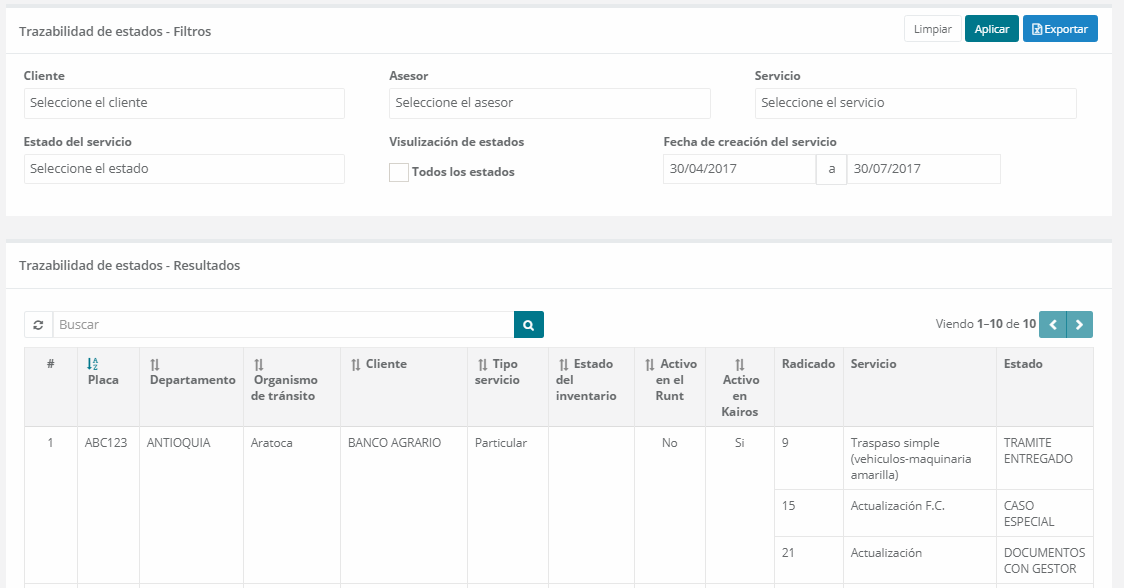Open the Cliente selection dropdown
Viewport: 1124px width, 588px height.
[184, 103]
